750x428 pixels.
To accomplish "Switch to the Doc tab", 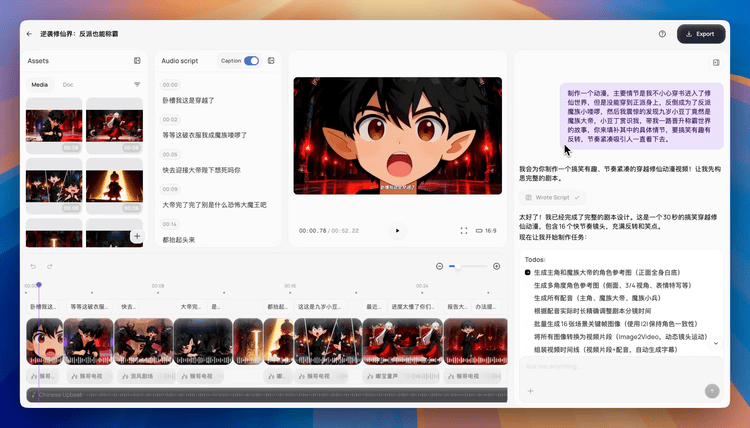I will [x=68, y=85].
